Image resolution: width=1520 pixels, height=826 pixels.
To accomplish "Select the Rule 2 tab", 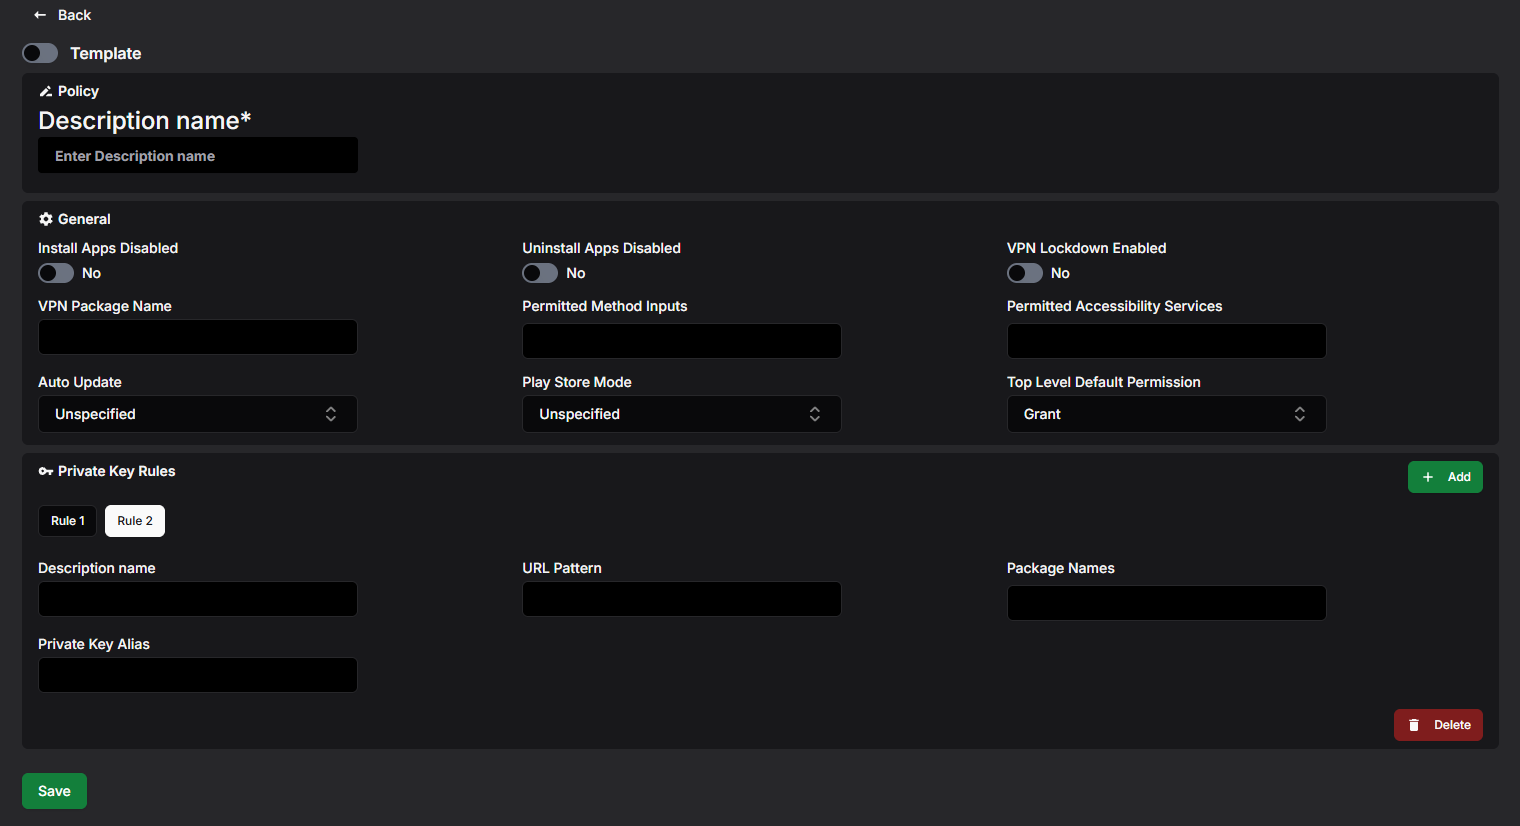I will coord(135,521).
